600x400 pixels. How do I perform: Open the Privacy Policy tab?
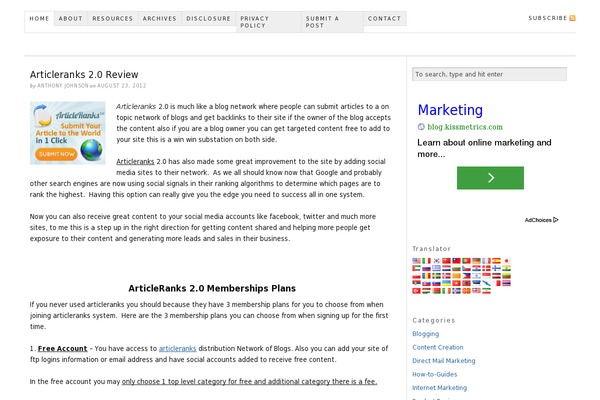268,22
